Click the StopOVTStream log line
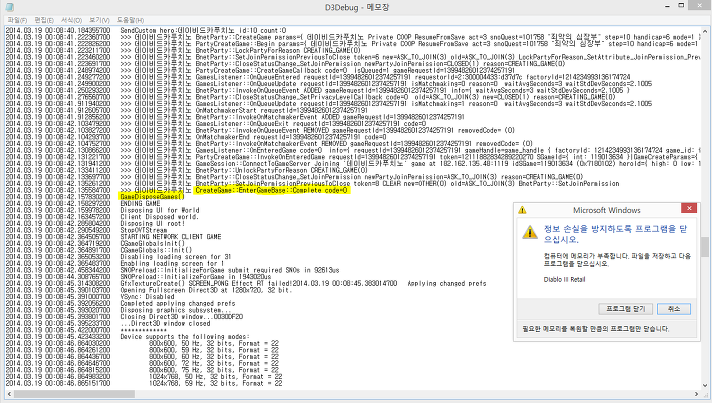This screenshot has width=712, height=403. (143, 230)
